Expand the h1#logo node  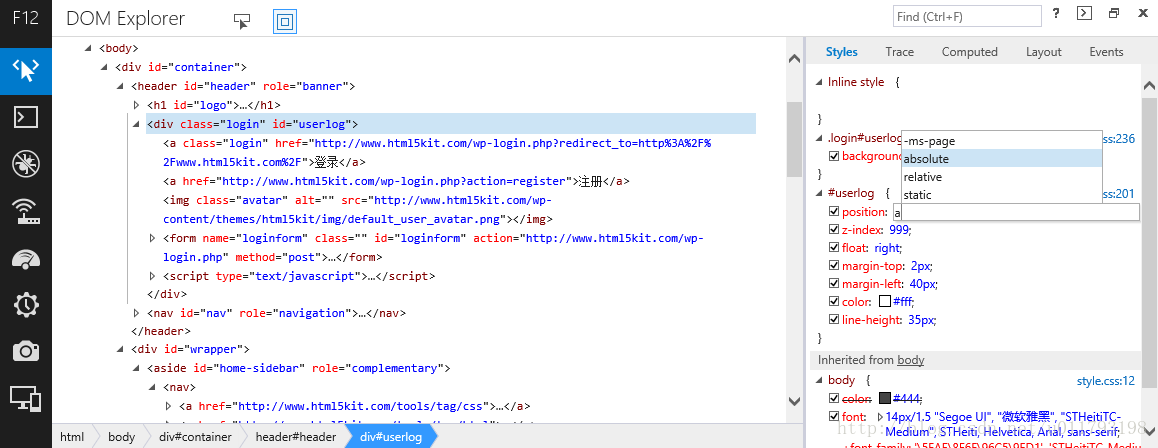tap(137, 106)
